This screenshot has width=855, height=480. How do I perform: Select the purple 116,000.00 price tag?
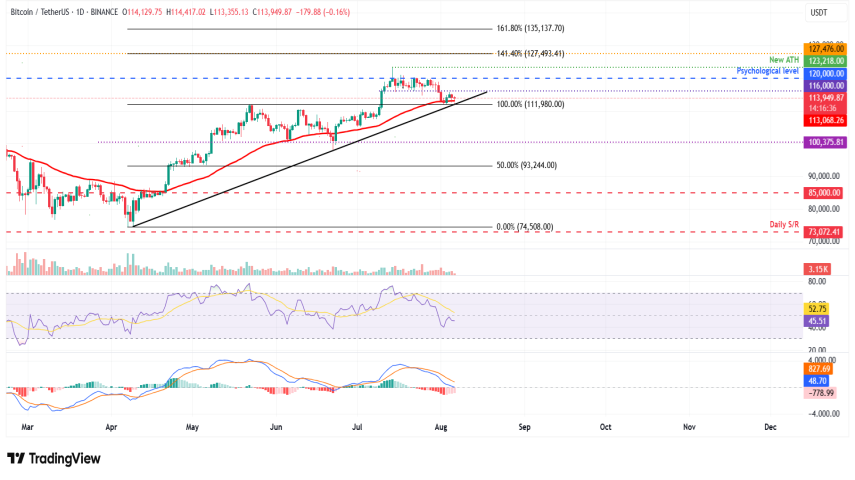click(x=824, y=87)
